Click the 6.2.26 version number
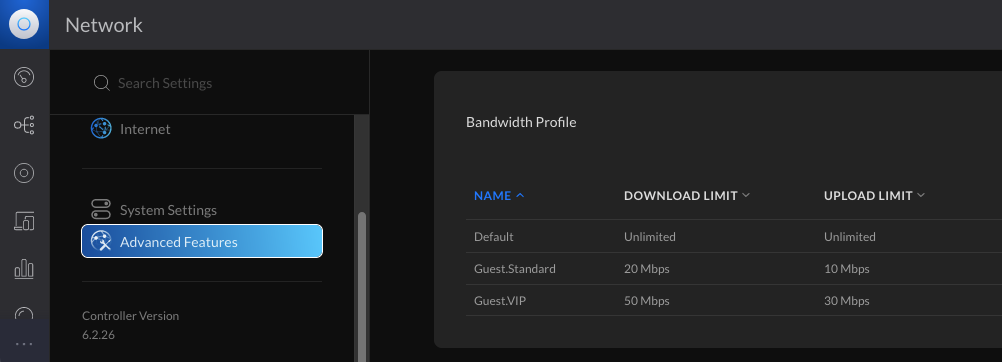The image size is (1002, 362). click(x=98, y=334)
